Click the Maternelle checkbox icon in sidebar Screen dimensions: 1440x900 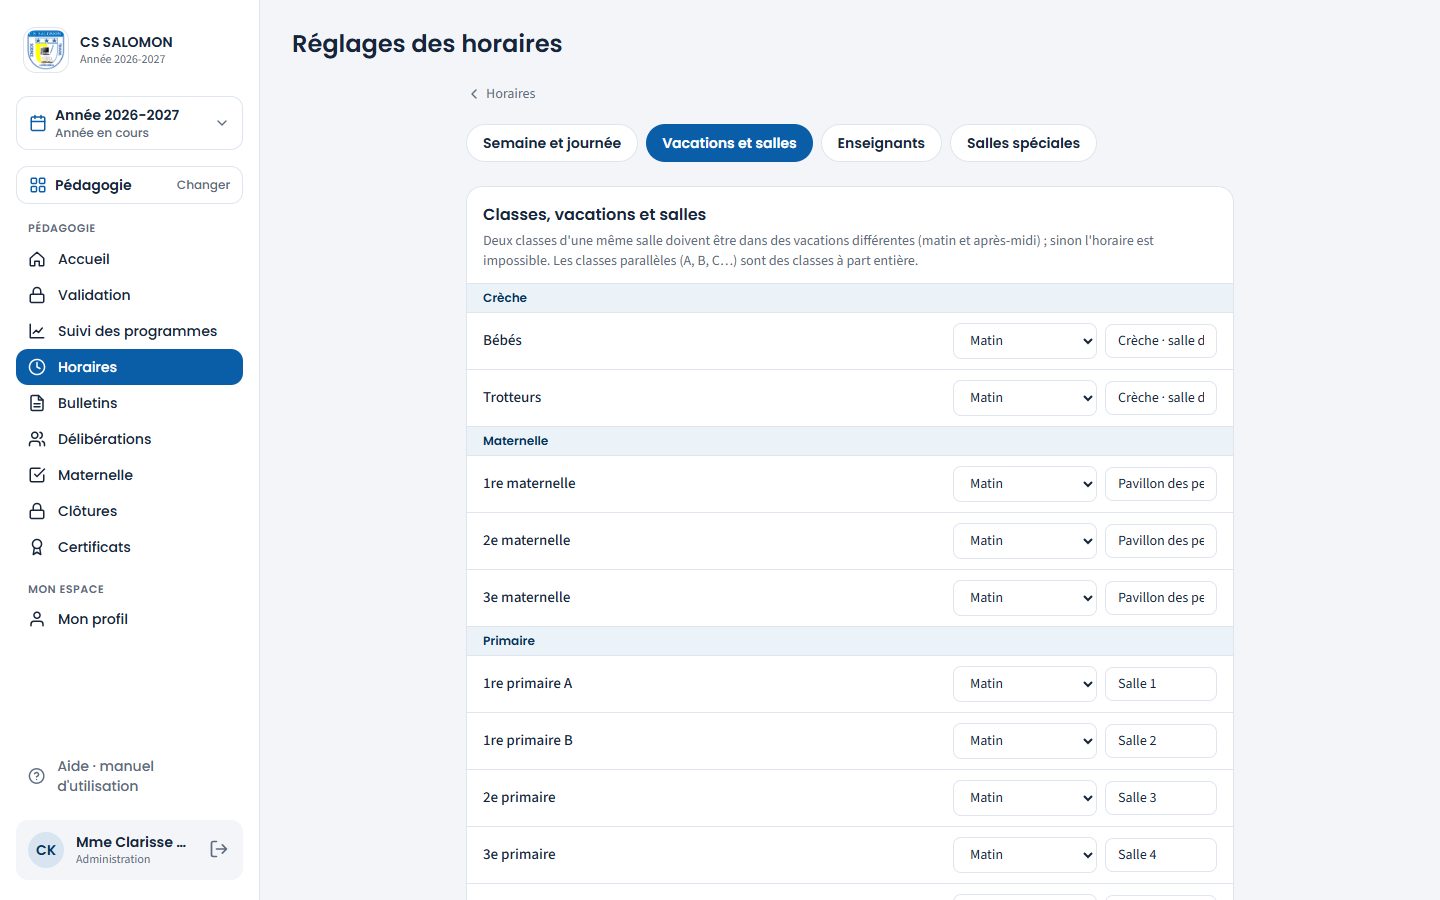37,475
